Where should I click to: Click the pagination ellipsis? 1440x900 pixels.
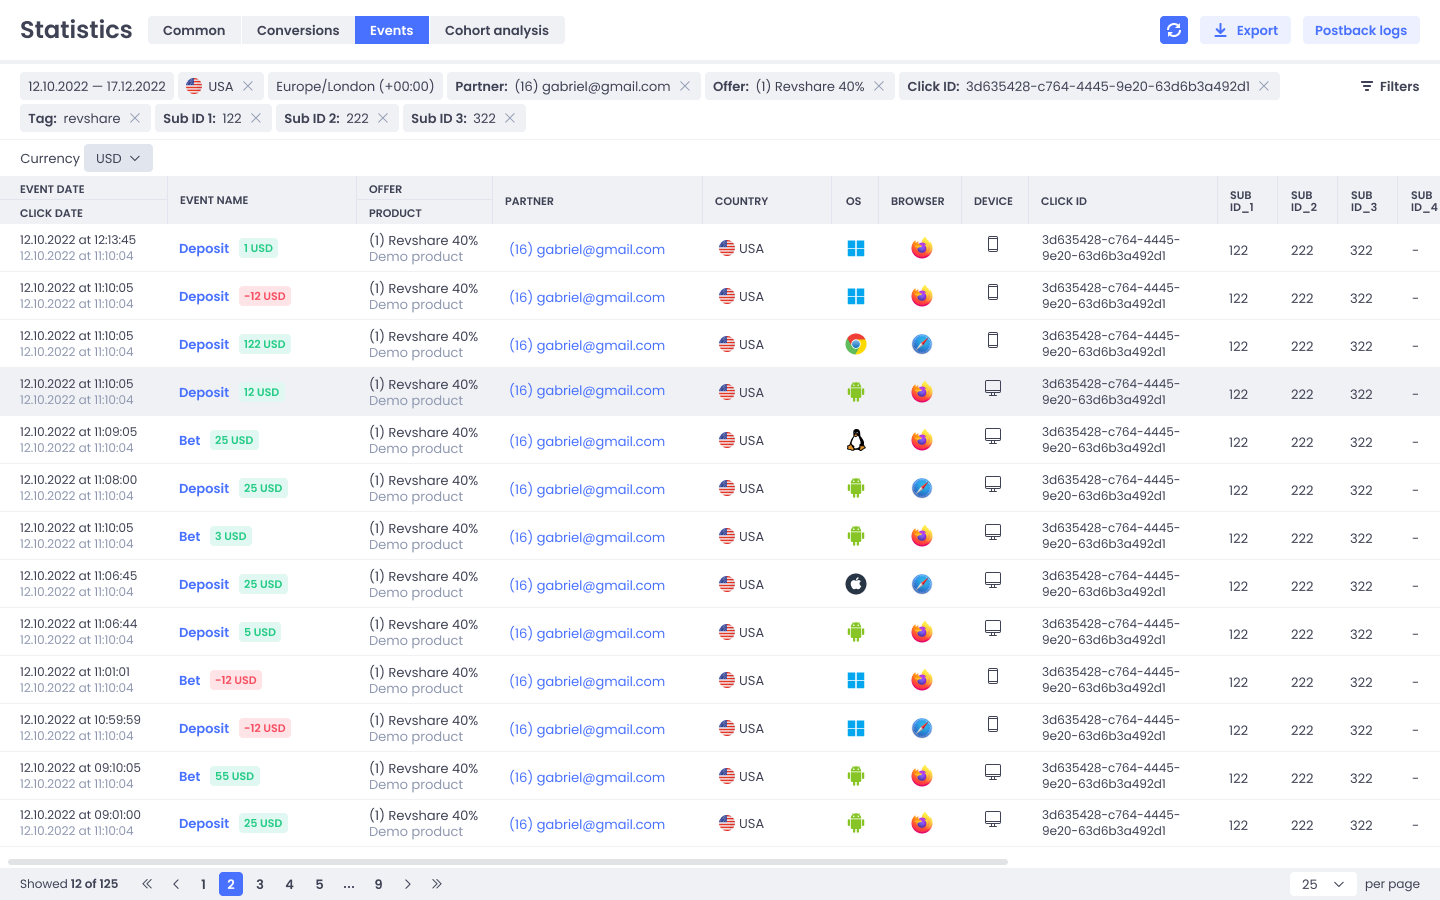pyautogui.click(x=349, y=884)
